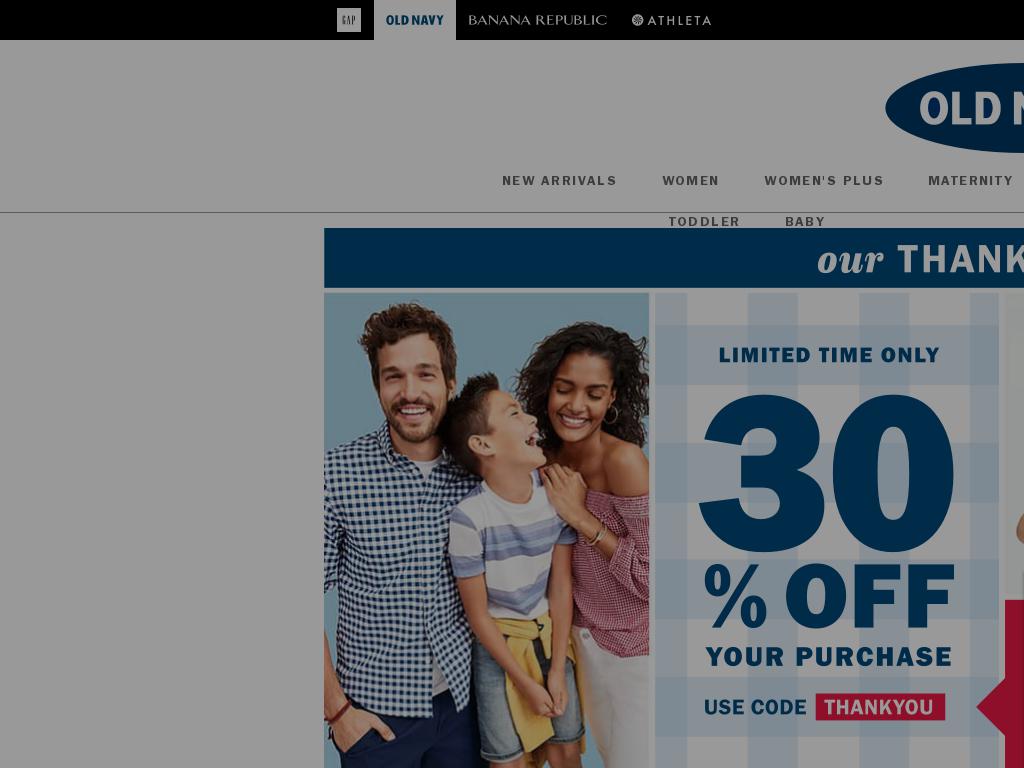Open the Baby menu

coord(805,221)
